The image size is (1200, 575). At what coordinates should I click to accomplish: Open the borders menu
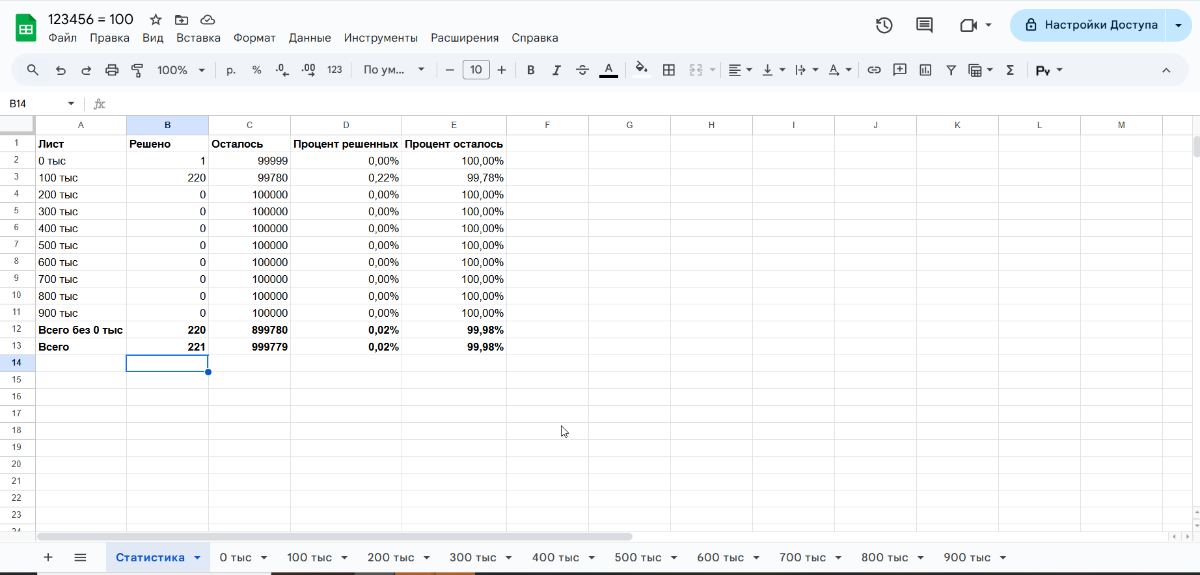(x=669, y=70)
